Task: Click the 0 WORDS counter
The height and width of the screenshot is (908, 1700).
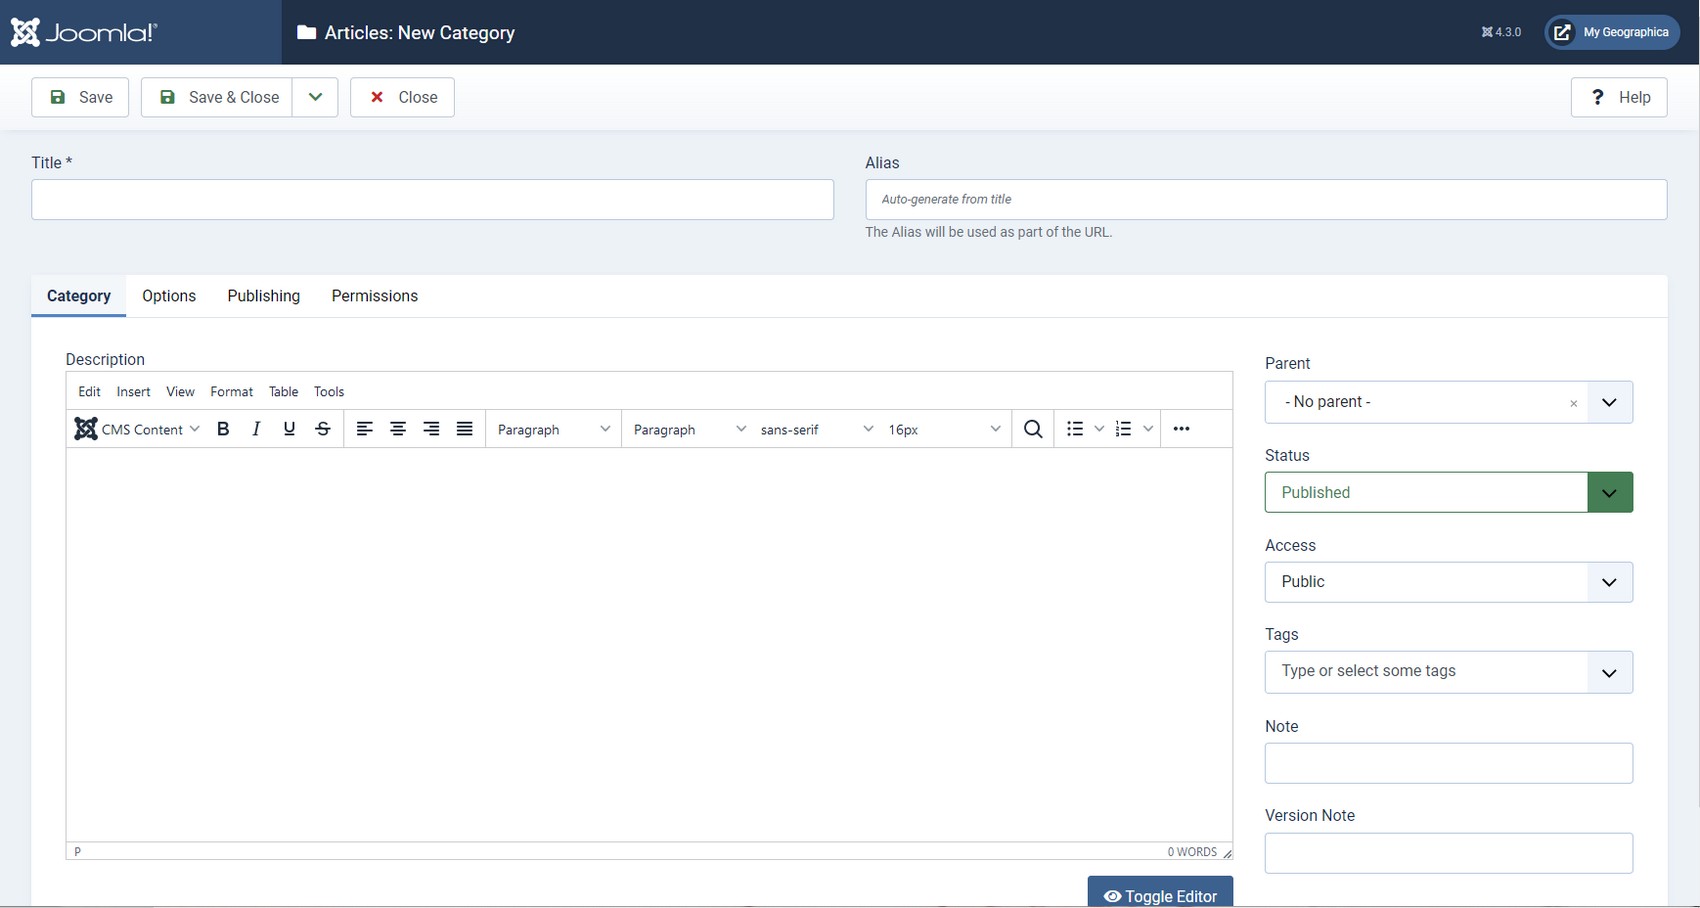Action: (x=1192, y=852)
